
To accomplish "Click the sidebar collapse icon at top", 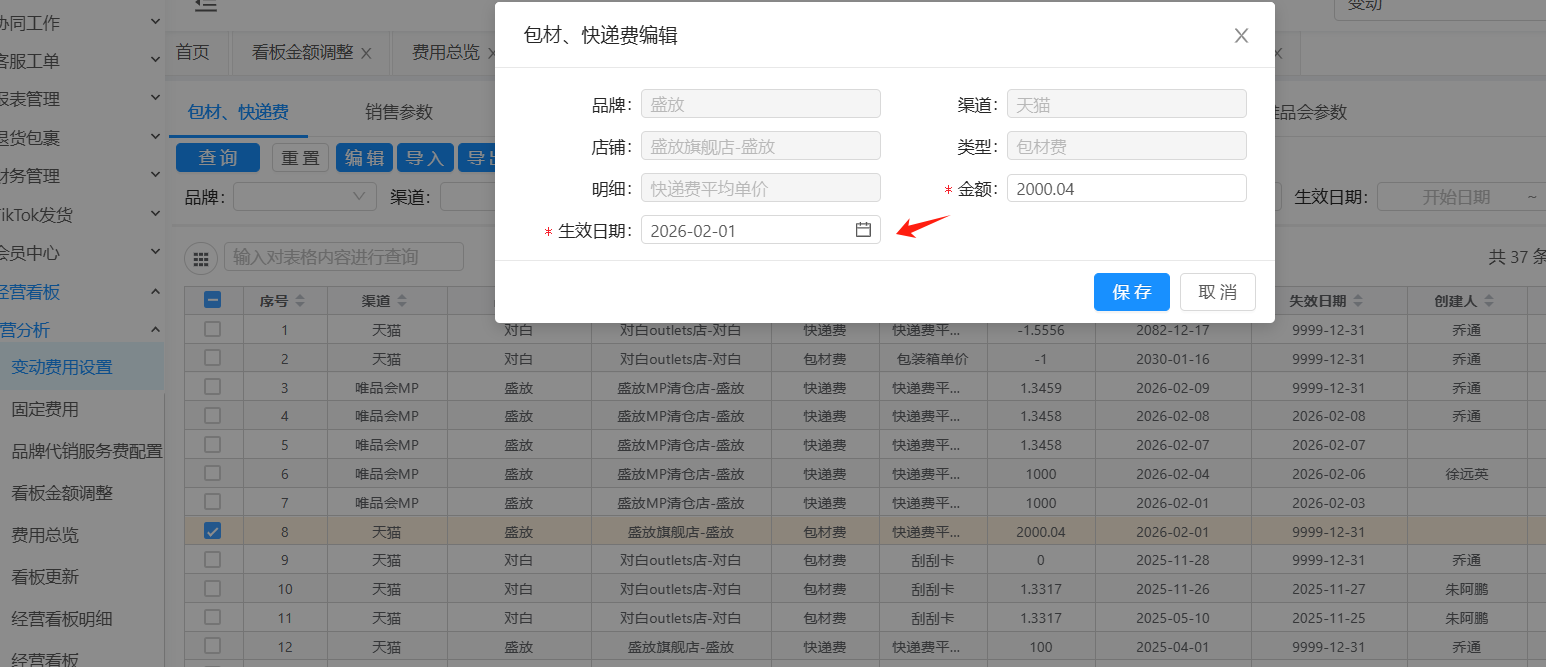I will click(205, 6).
